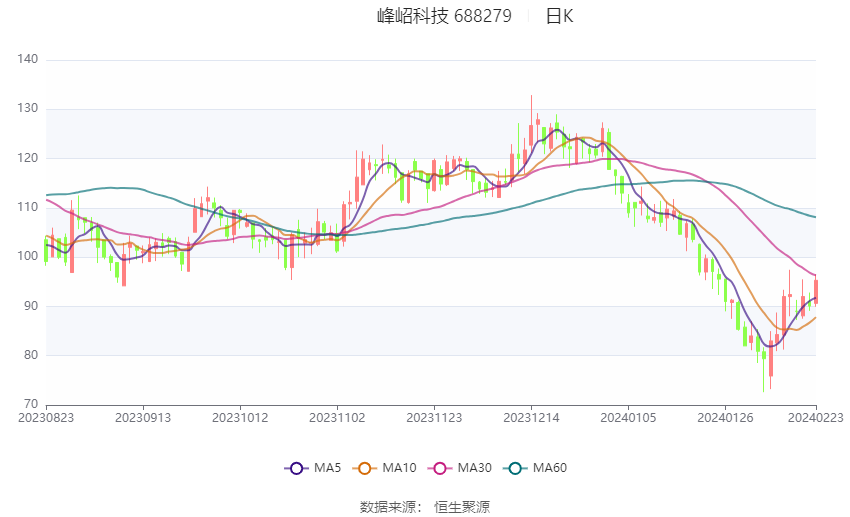Click the chart title 峰岹科技 688279
This screenshot has height=517, width=850.
tap(444, 16)
